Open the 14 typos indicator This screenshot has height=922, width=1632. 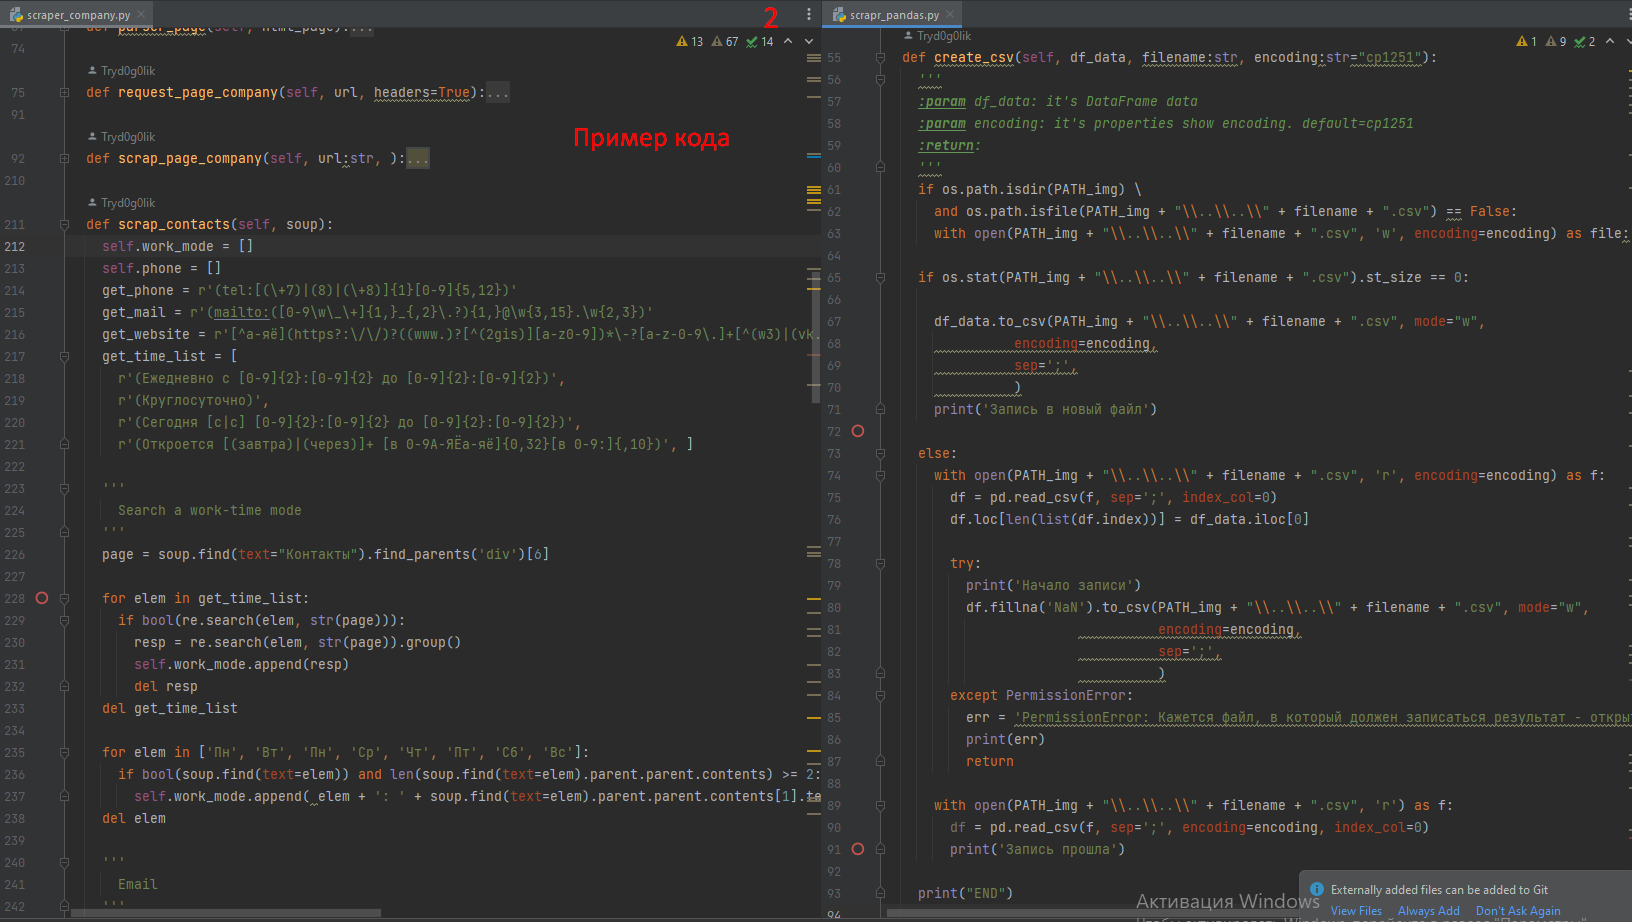760,42
